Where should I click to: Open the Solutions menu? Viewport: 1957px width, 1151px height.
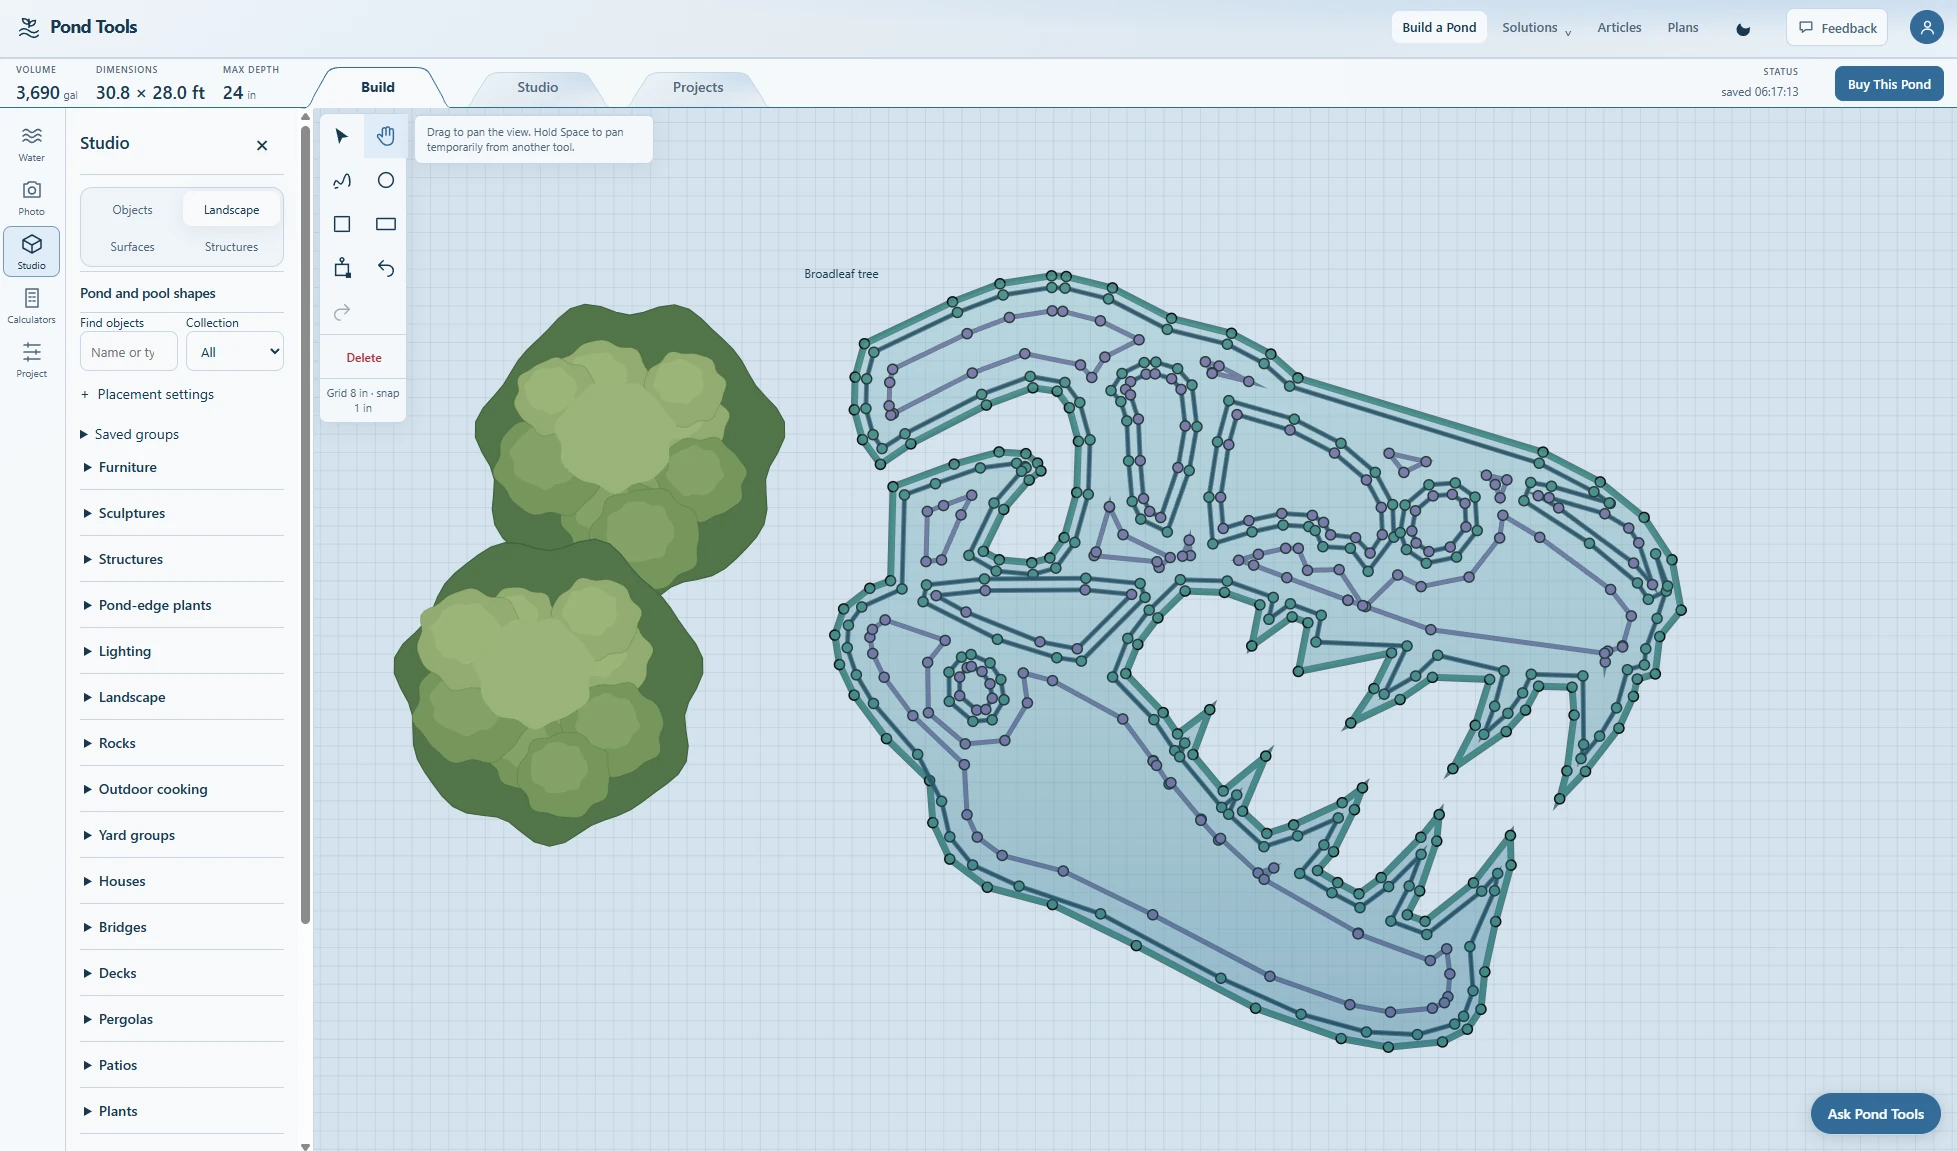click(1536, 28)
